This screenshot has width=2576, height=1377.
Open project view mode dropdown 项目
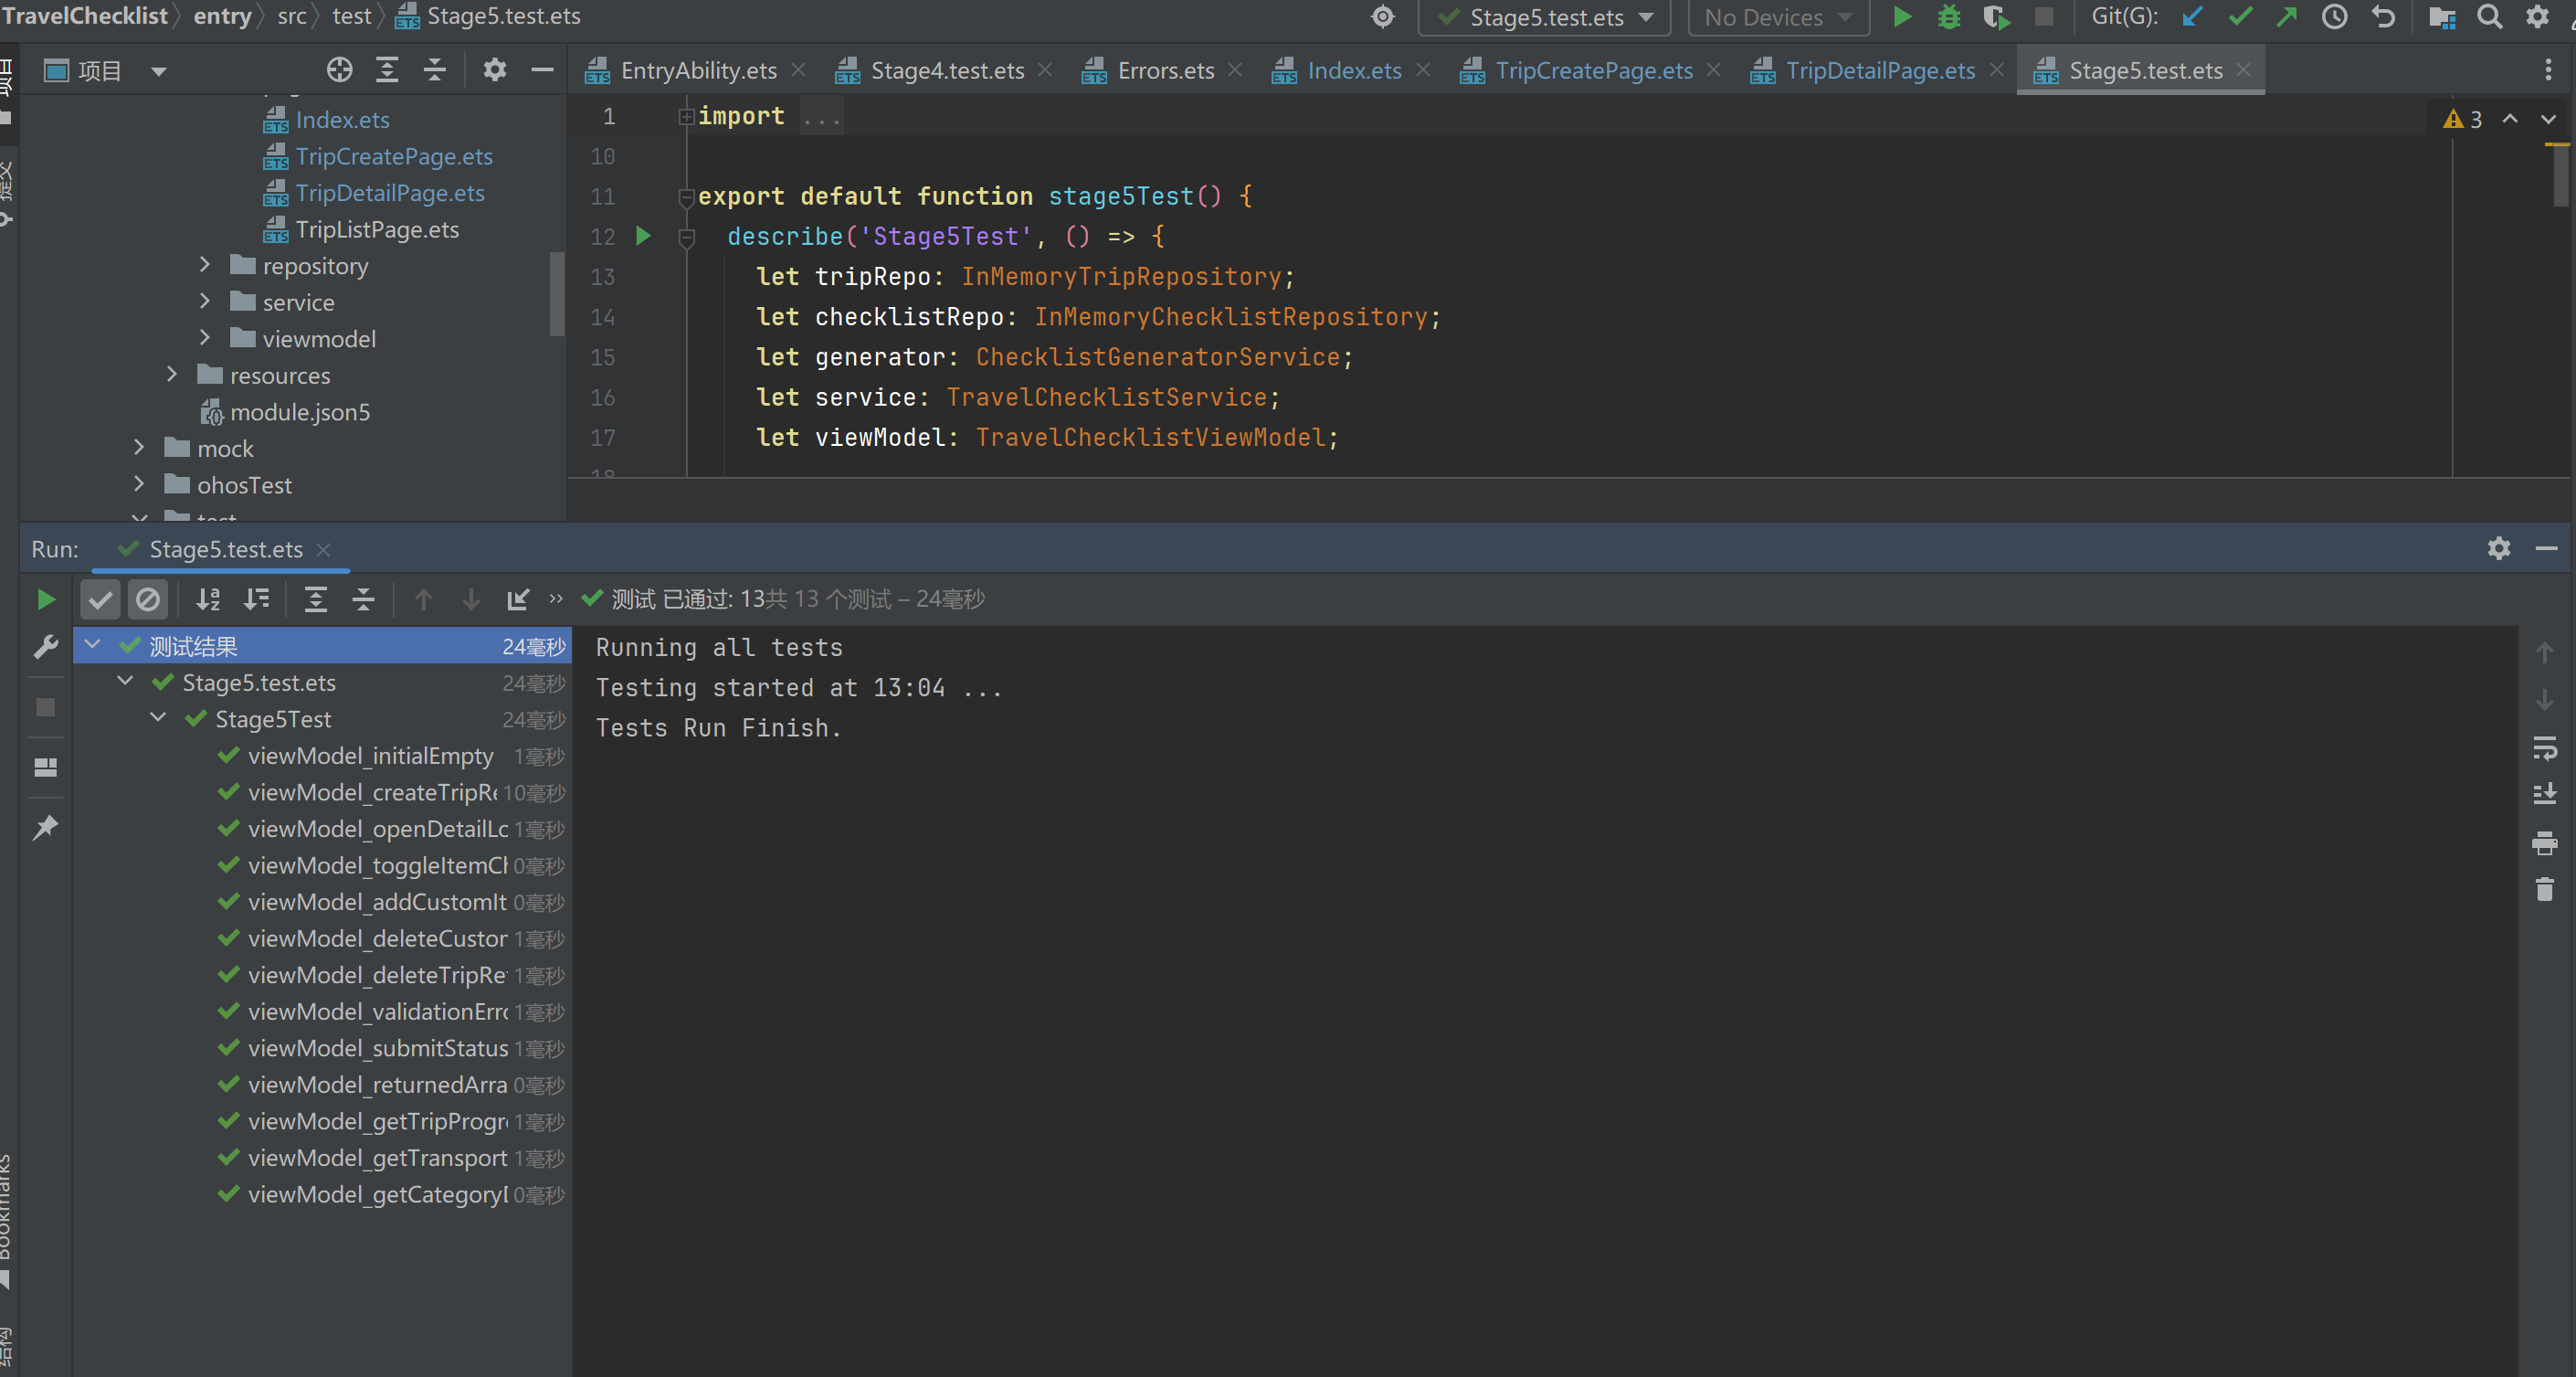[x=105, y=70]
